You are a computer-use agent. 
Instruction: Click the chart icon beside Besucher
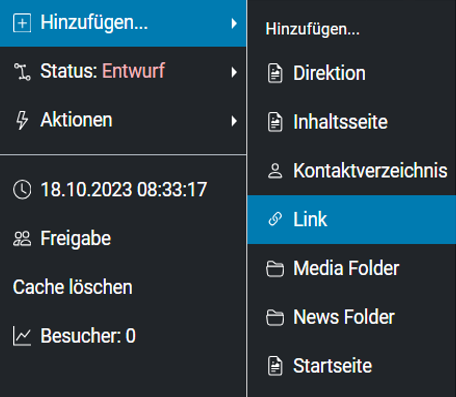tap(22, 336)
